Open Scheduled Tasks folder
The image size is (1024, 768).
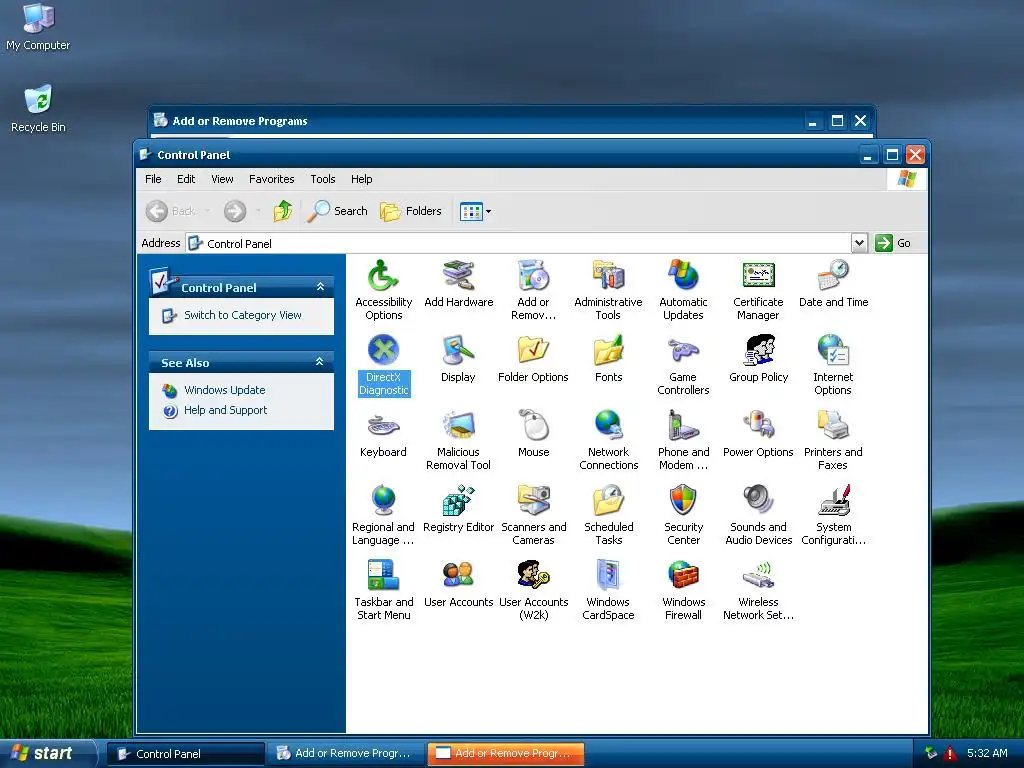click(x=609, y=515)
